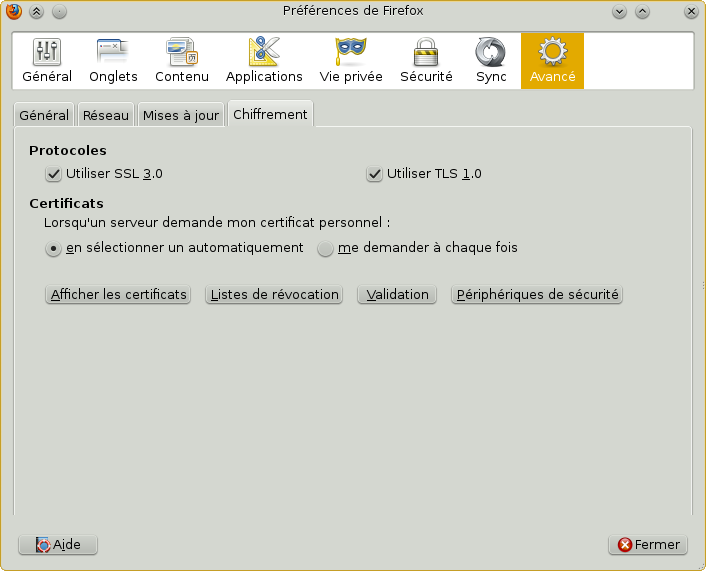The height and width of the screenshot is (571, 706).
Task: Close the window using the title bar X
Action: [691, 11]
